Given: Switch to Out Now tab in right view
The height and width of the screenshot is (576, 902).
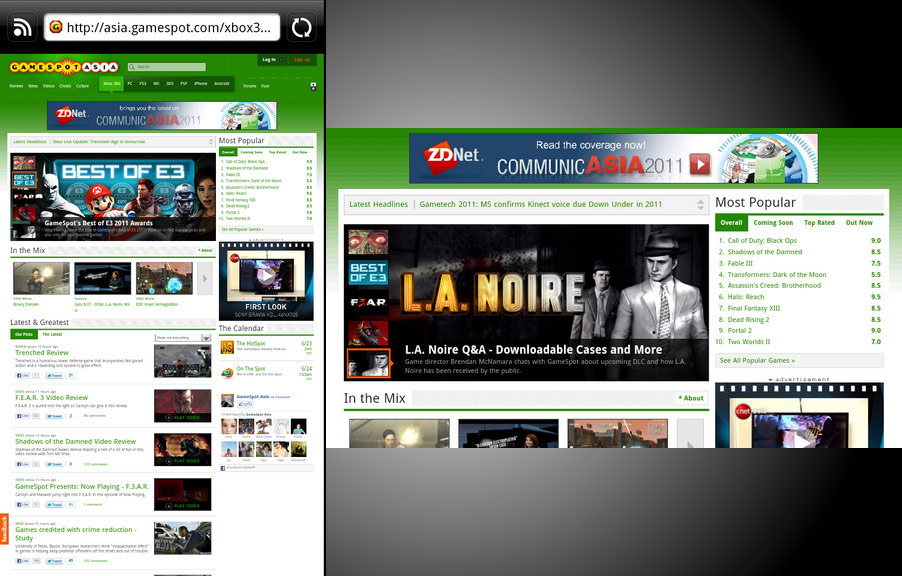Looking at the screenshot, I should pyautogui.click(x=859, y=223).
